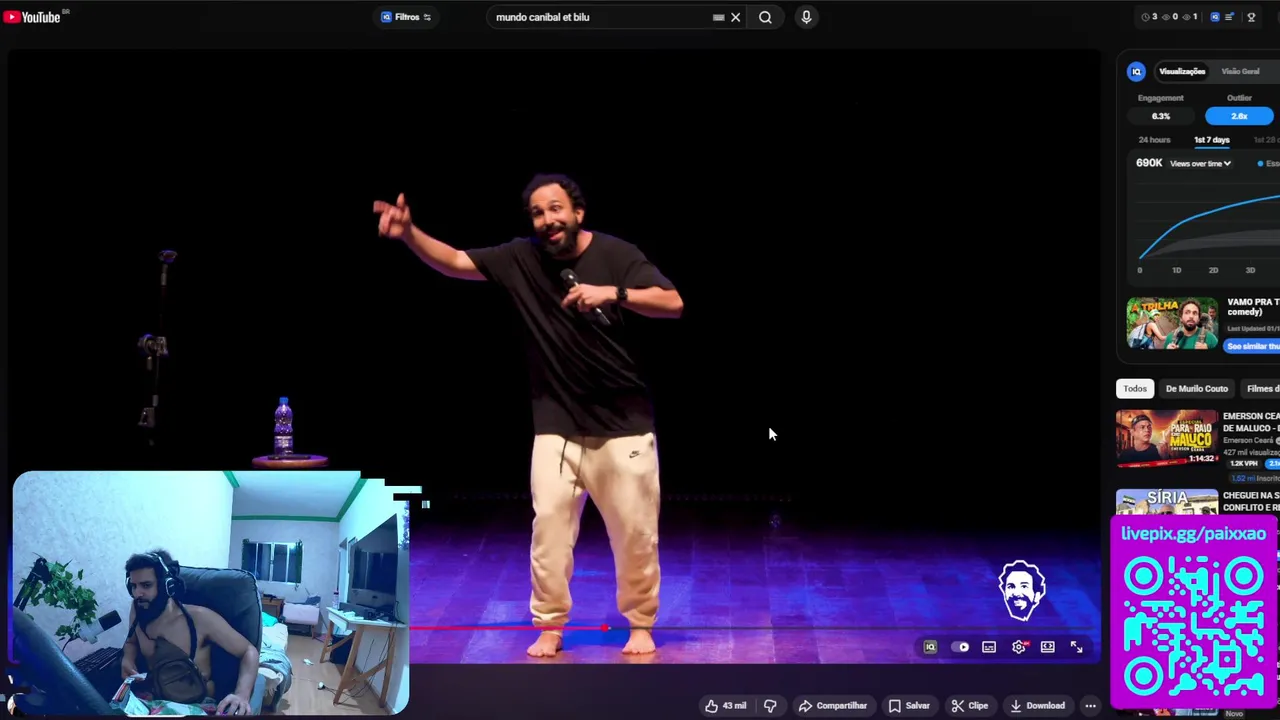Switch to theater mode
The image size is (1280, 720).
pos(1047,647)
